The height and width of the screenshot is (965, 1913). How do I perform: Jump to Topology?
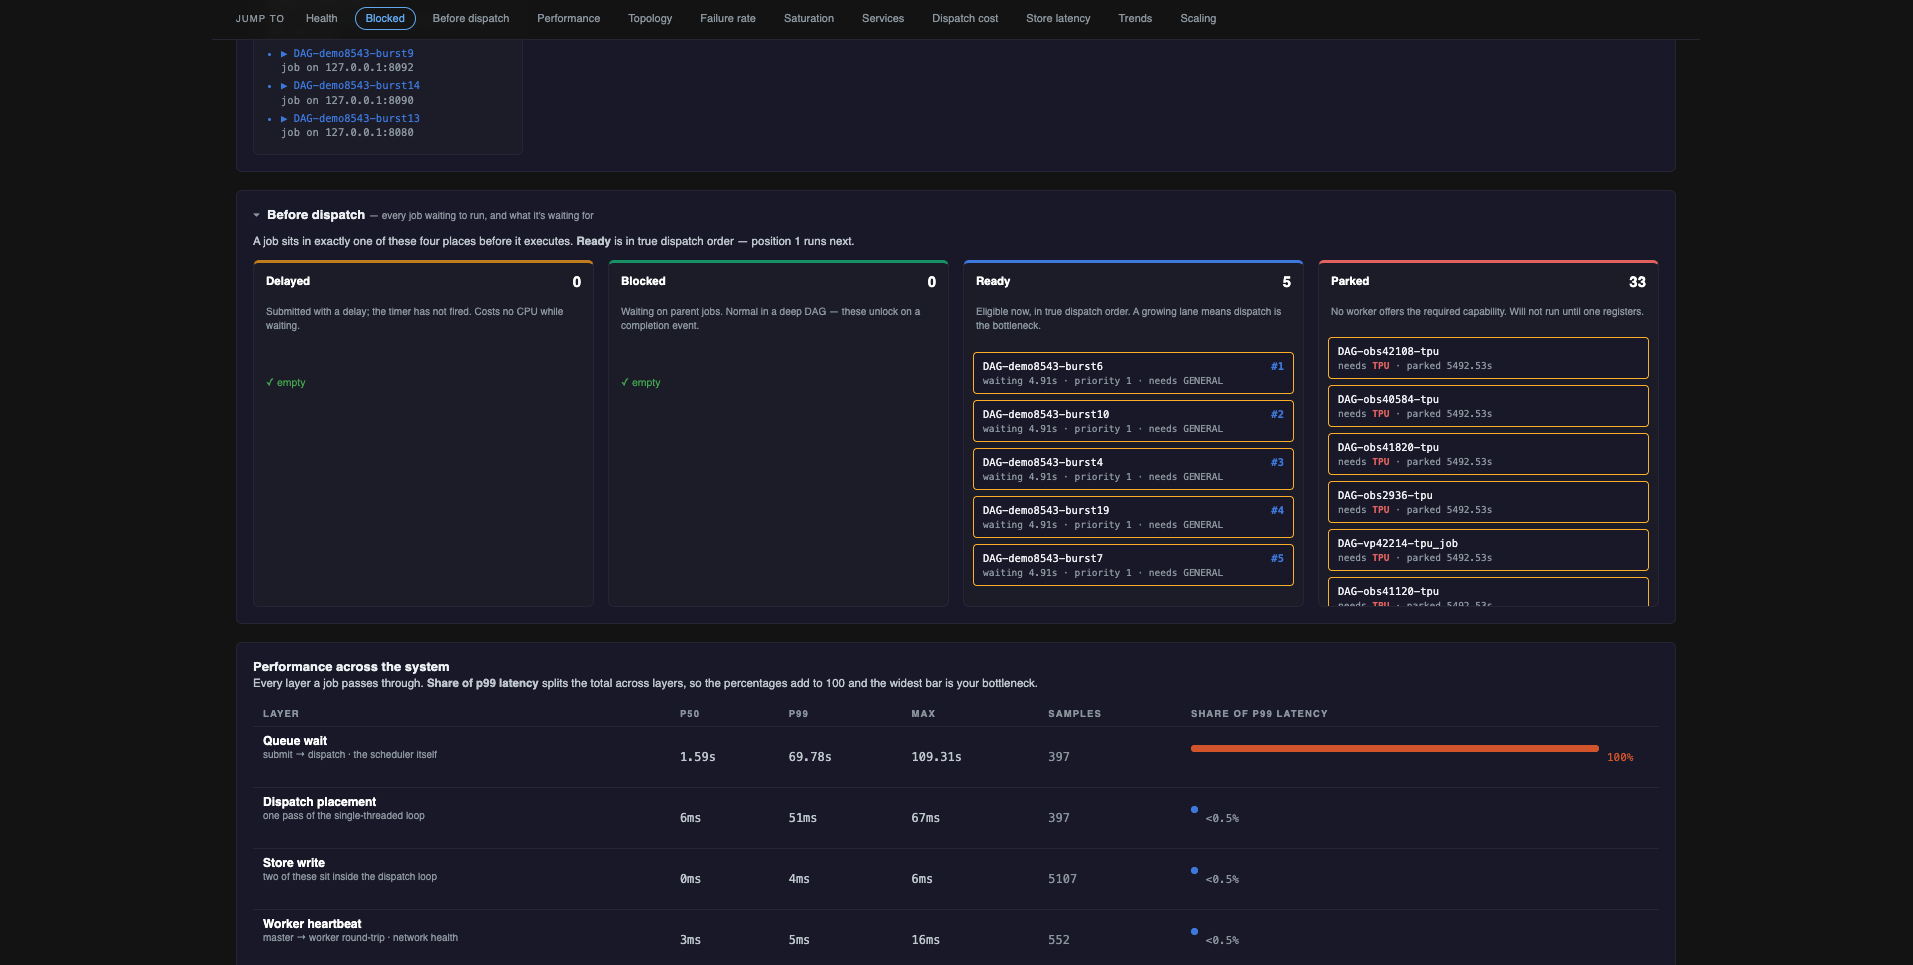tap(650, 18)
